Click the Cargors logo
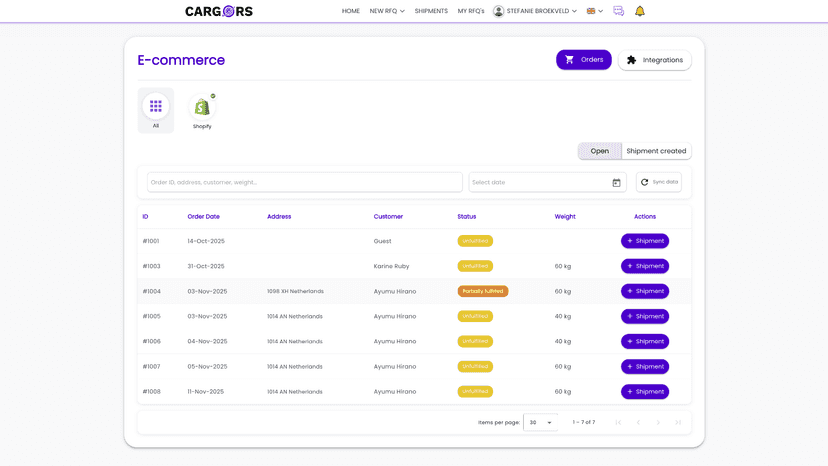 tap(219, 11)
